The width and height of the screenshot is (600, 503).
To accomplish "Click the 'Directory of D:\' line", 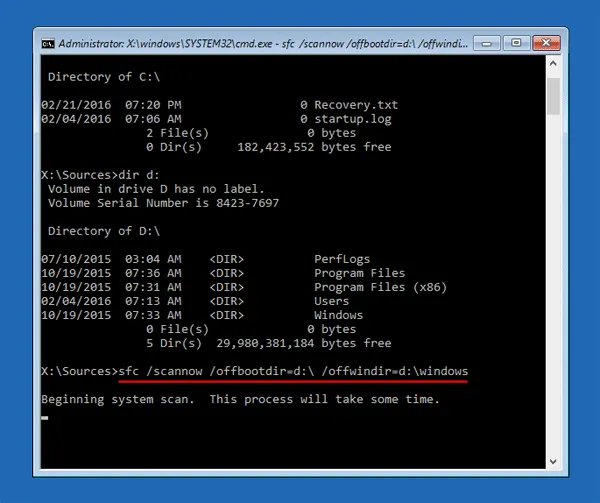I will [104, 231].
